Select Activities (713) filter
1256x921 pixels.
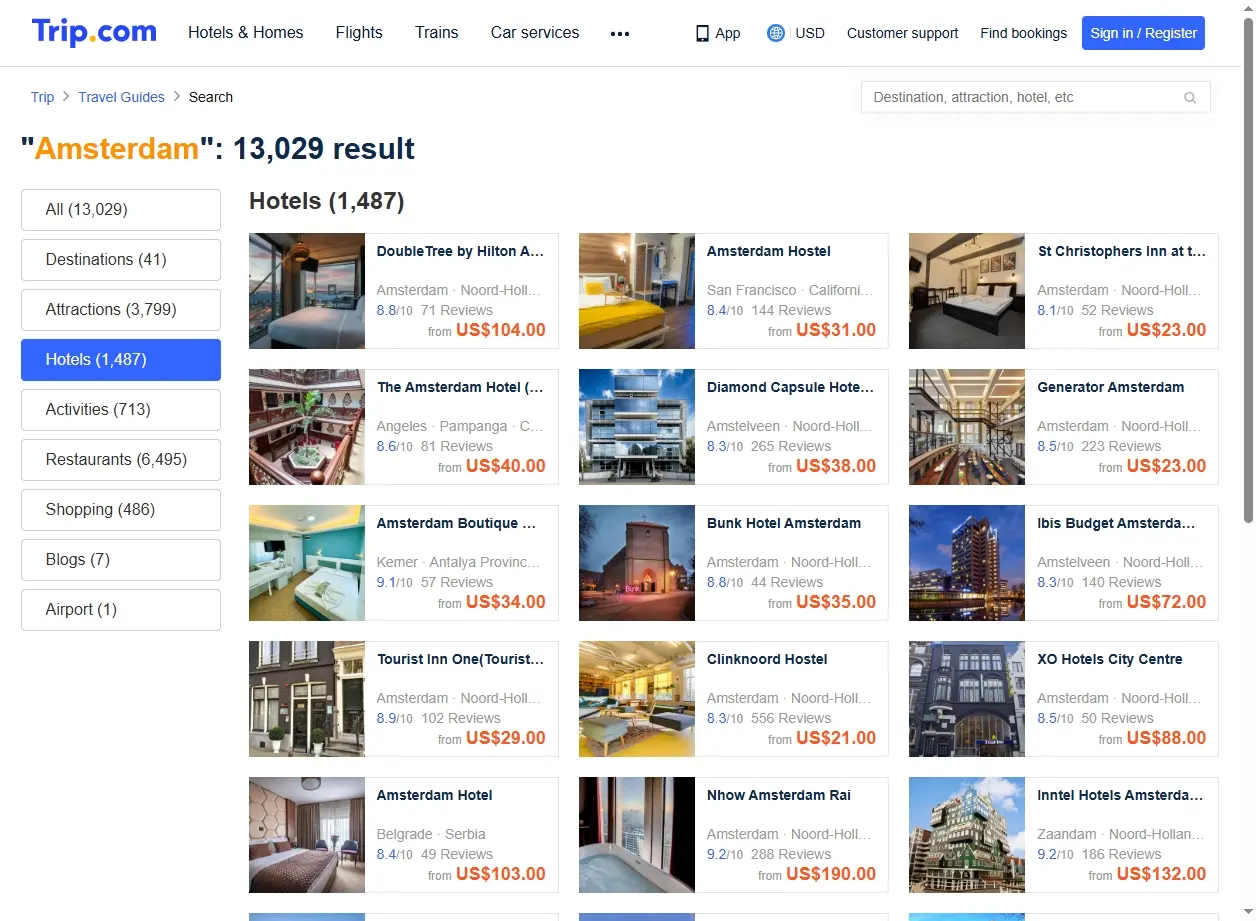pos(121,410)
